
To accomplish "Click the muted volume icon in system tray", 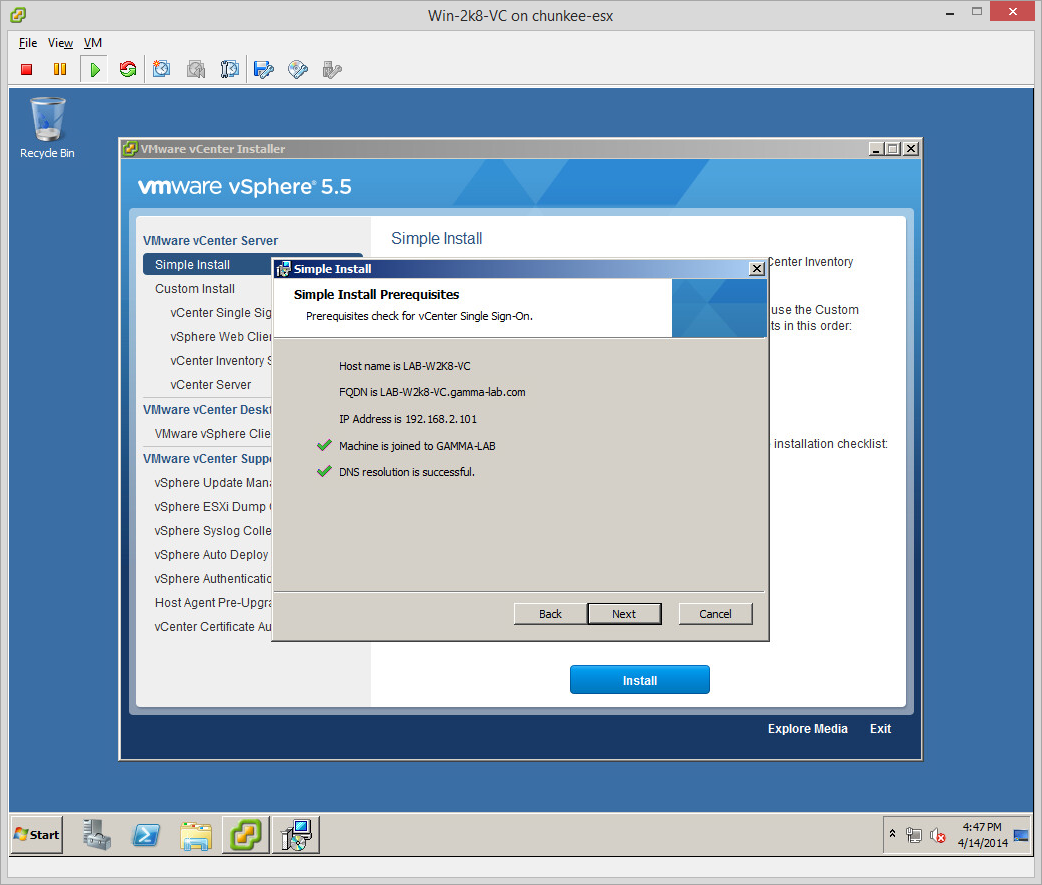I will click(x=938, y=835).
